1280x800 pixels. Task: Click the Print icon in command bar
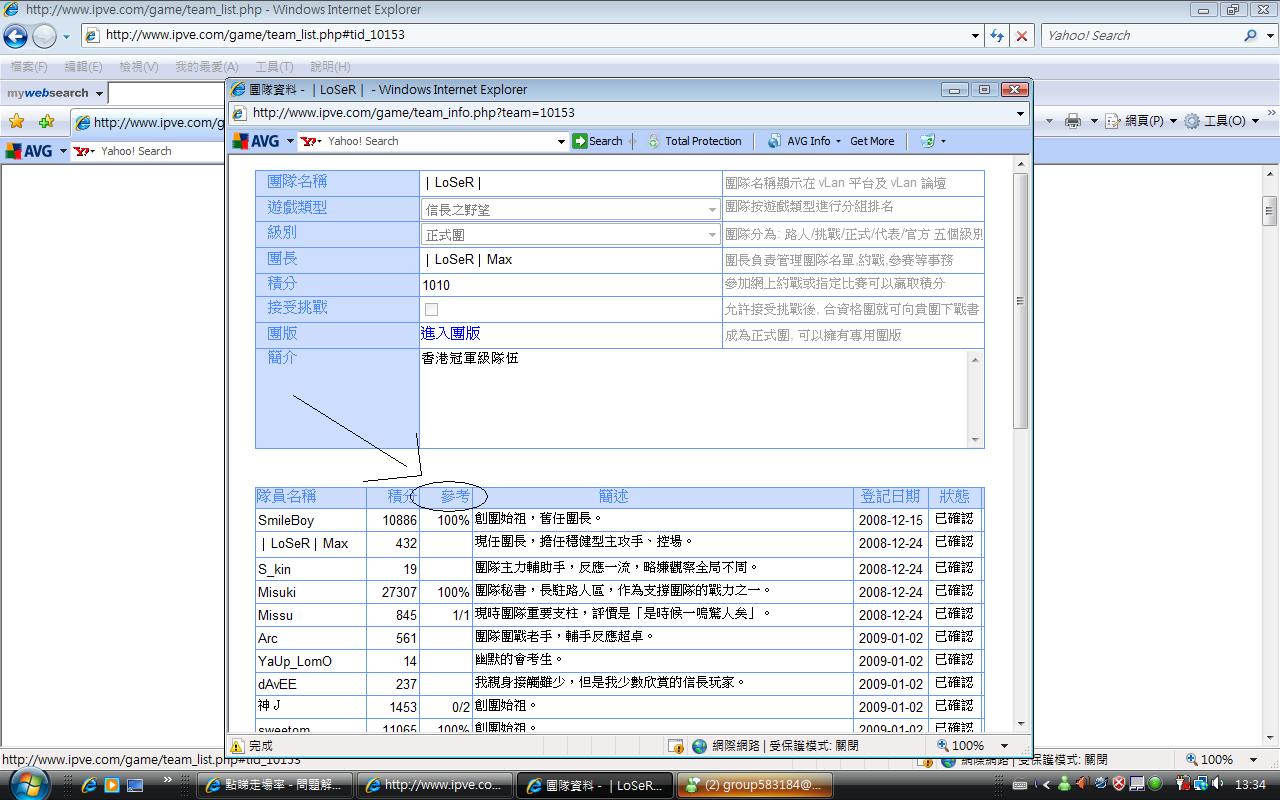click(1073, 121)
